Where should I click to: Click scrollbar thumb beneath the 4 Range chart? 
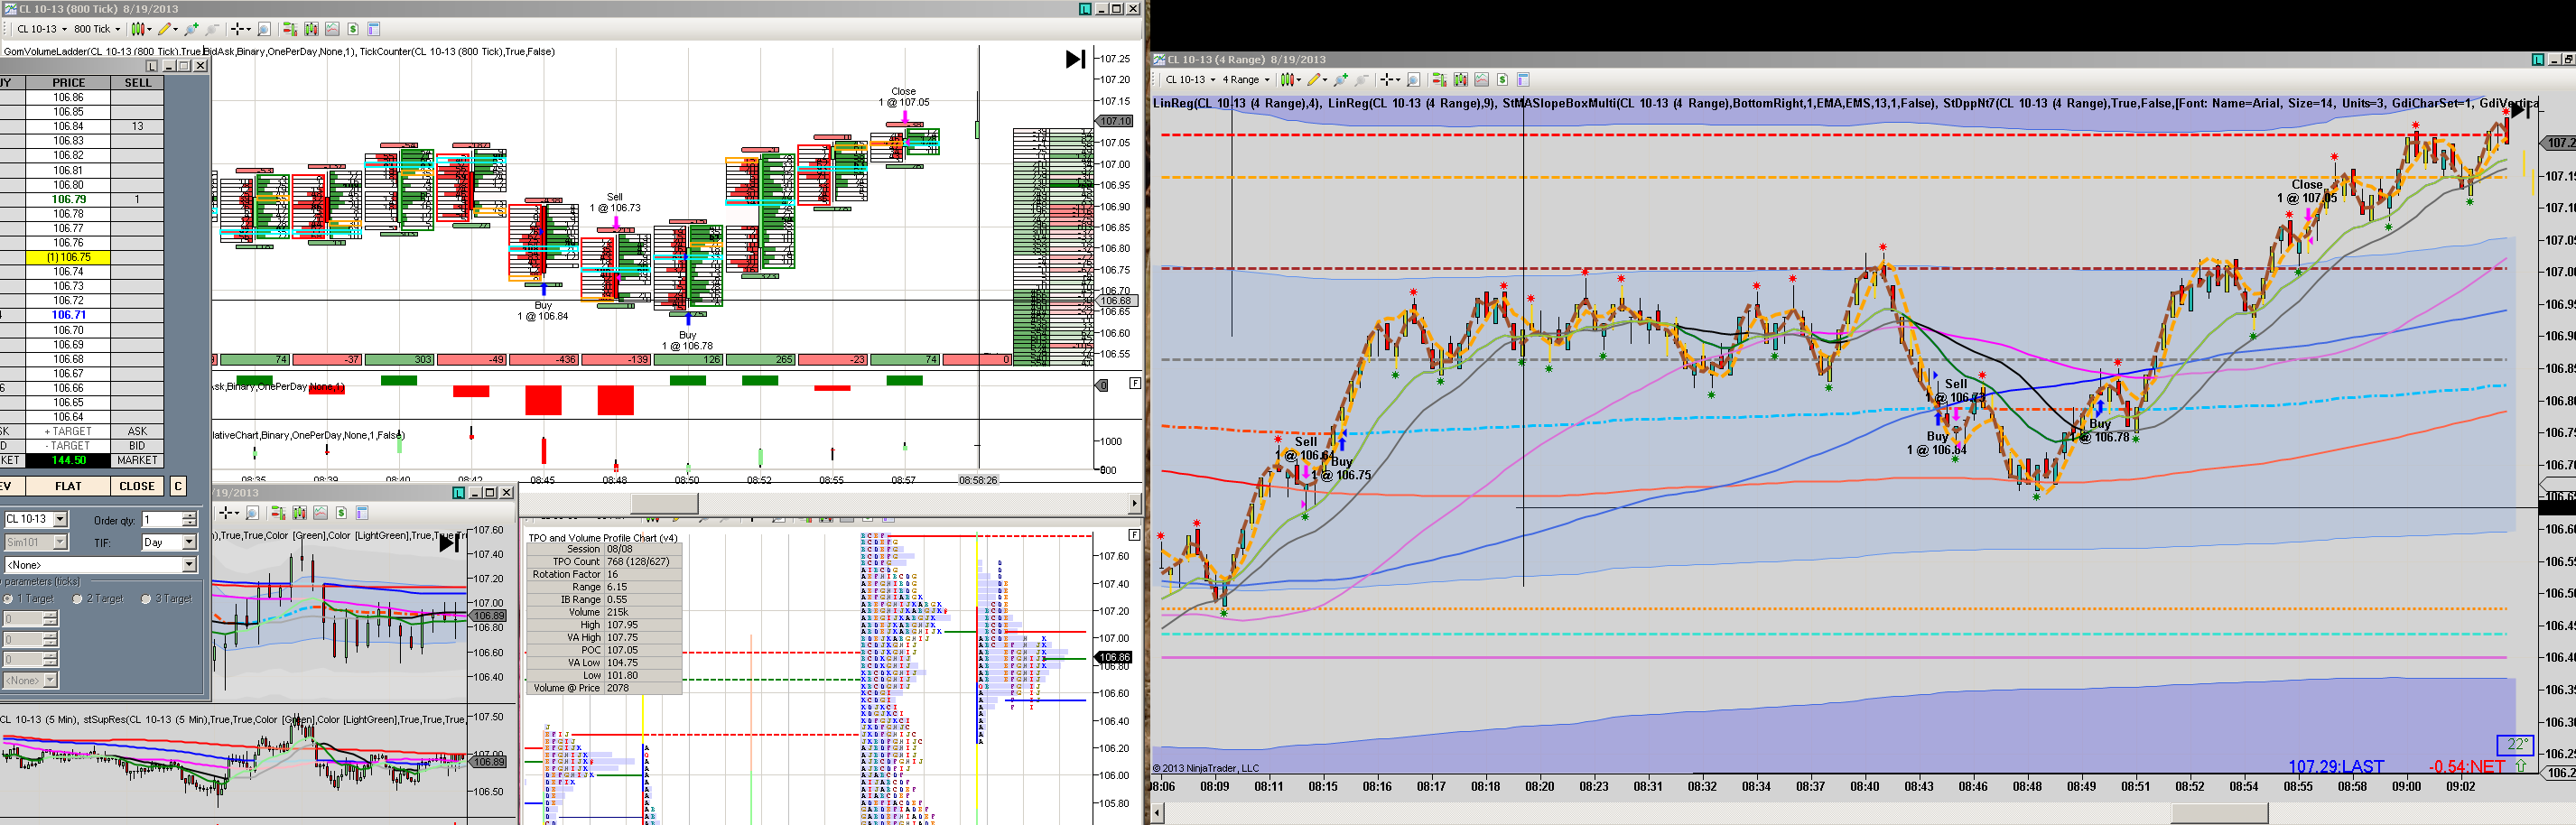pyautogui.click(x=2219, y=813)
